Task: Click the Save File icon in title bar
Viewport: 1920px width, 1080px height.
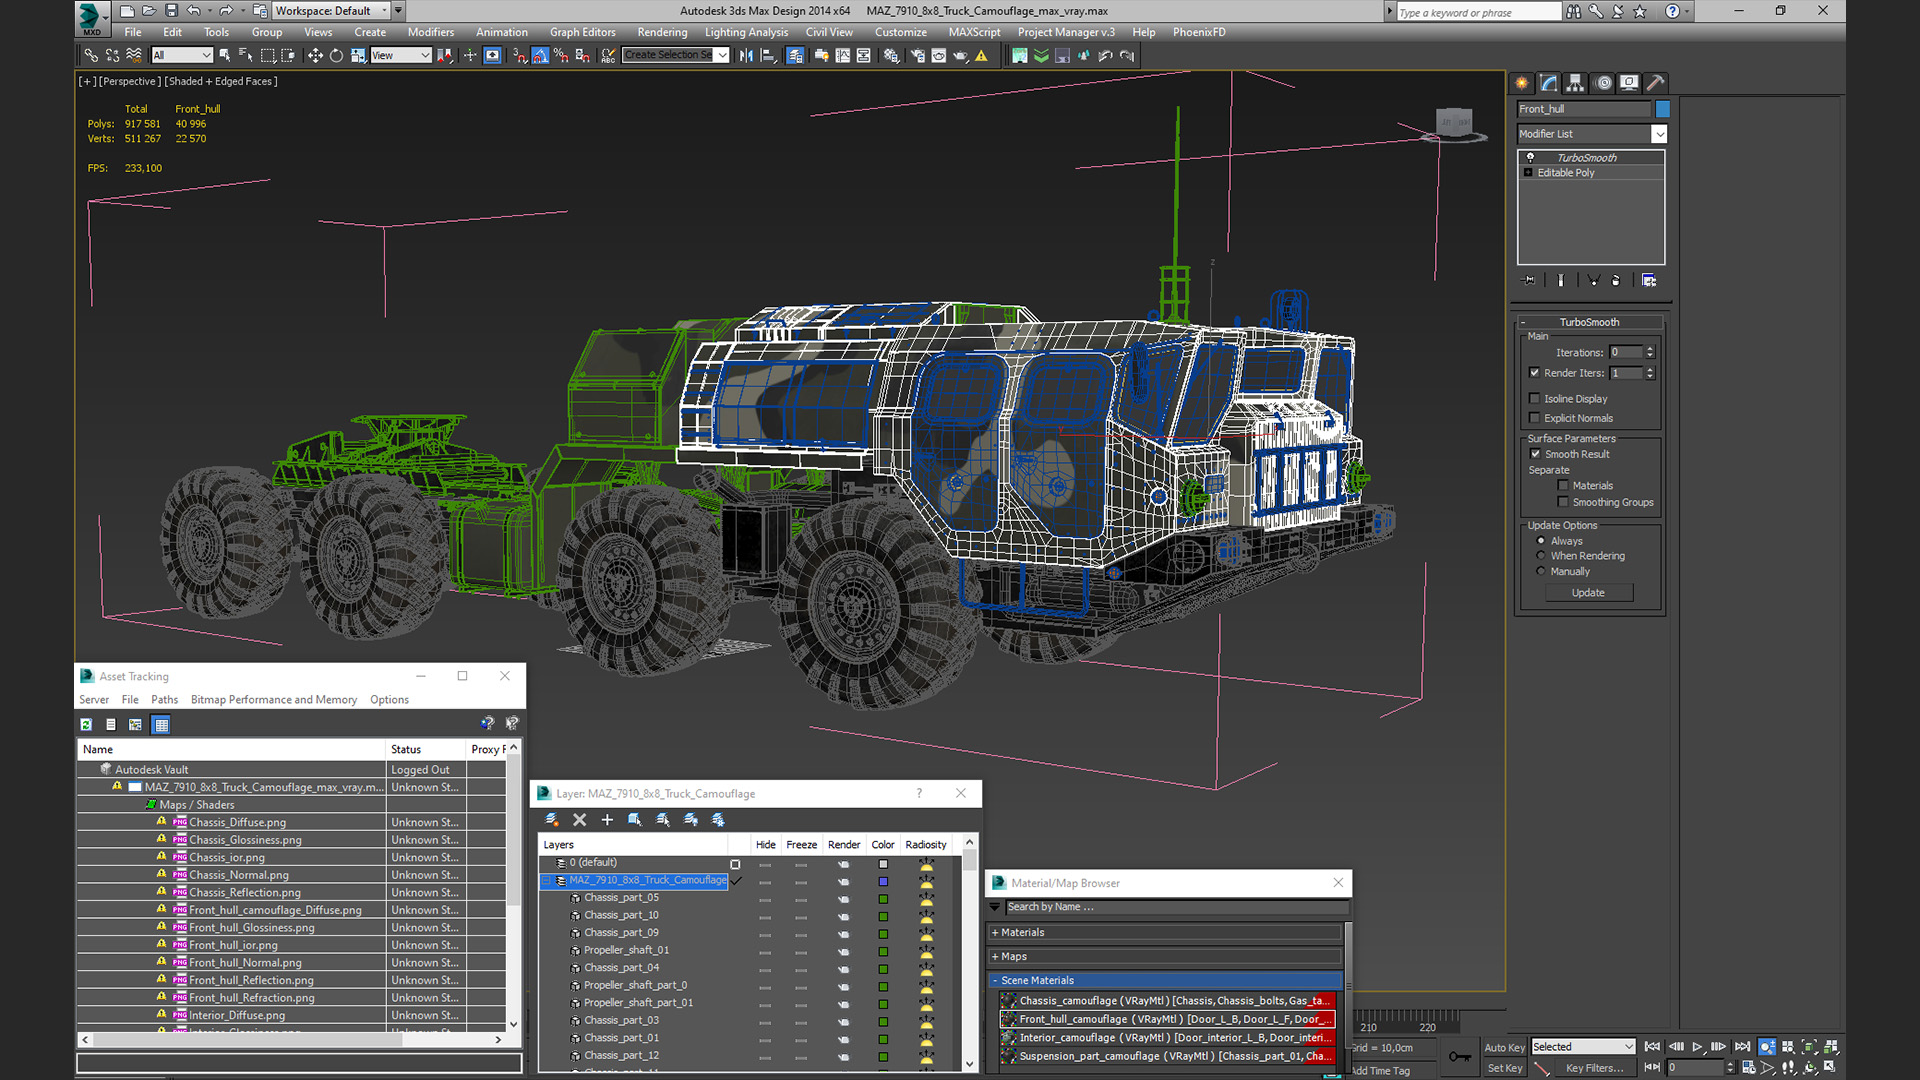Action: pos(171,11)
